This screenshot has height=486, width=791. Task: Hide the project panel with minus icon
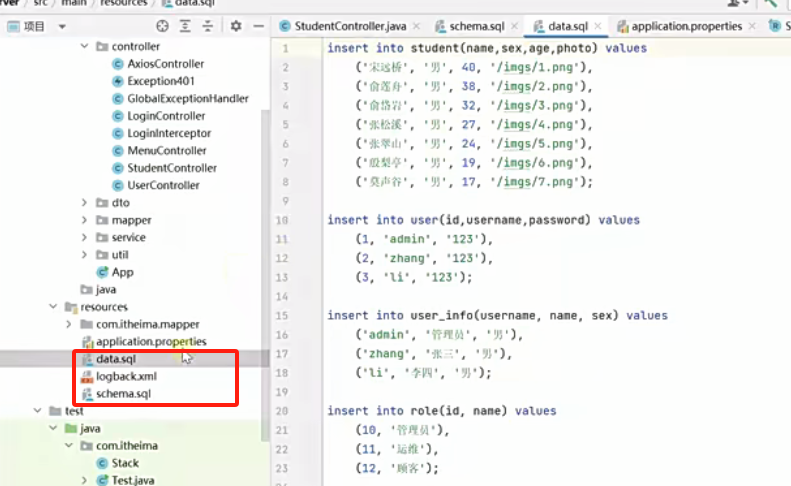click(258, 26)
